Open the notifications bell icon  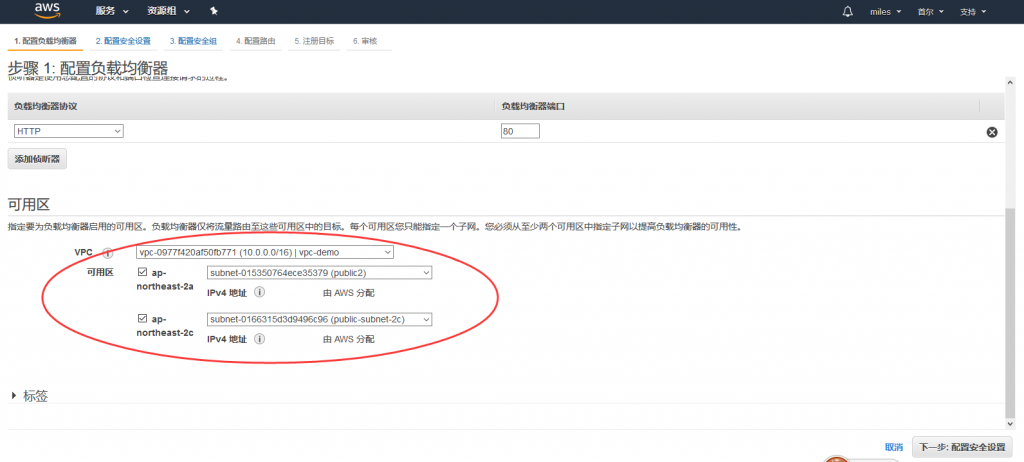(x=848, y=12)
